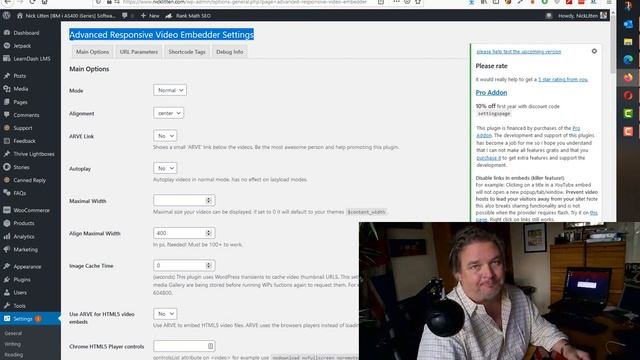Click the Pages sidebar icon
640x360 pixels.
7,102
